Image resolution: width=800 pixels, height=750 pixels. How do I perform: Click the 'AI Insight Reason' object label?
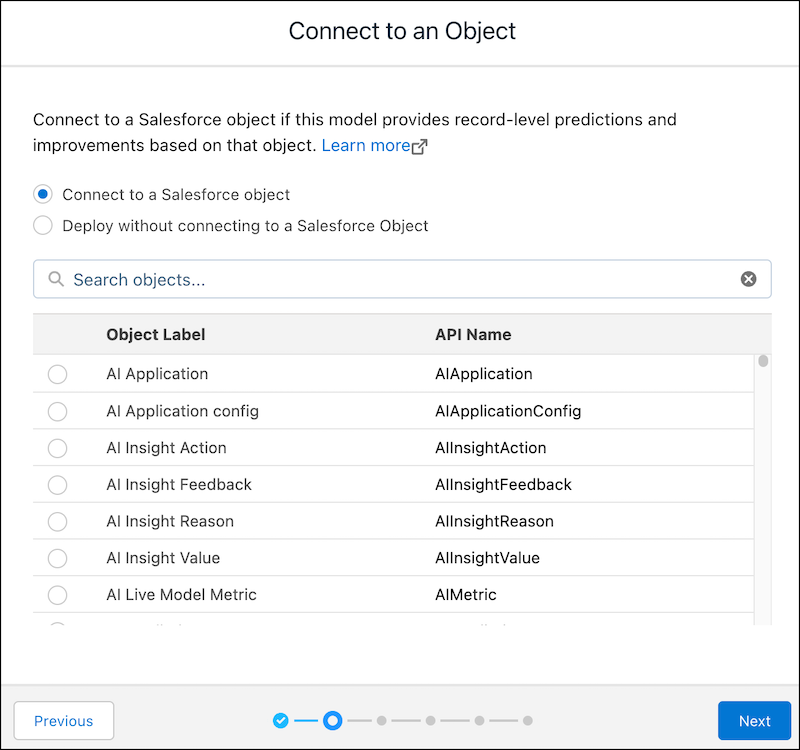(170, 521)
